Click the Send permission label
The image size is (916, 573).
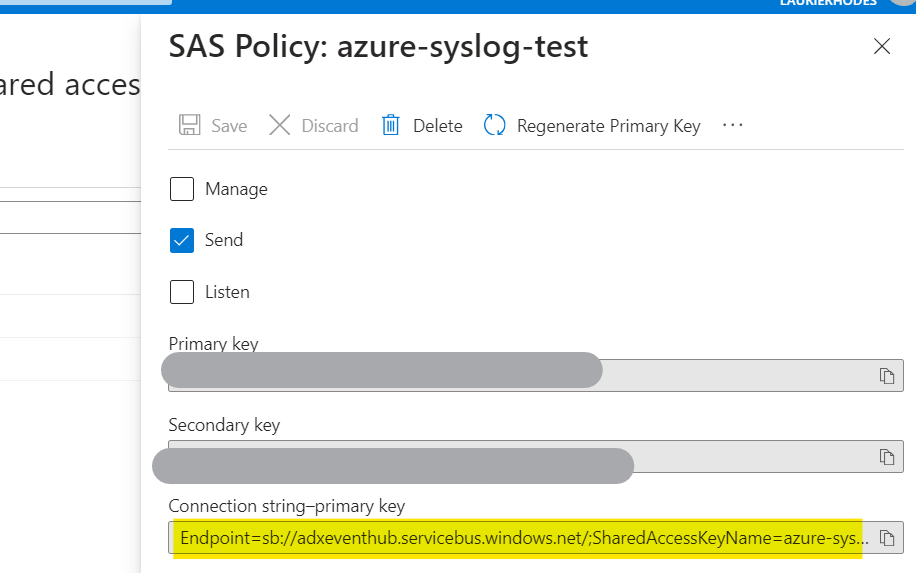click(224, 240)
